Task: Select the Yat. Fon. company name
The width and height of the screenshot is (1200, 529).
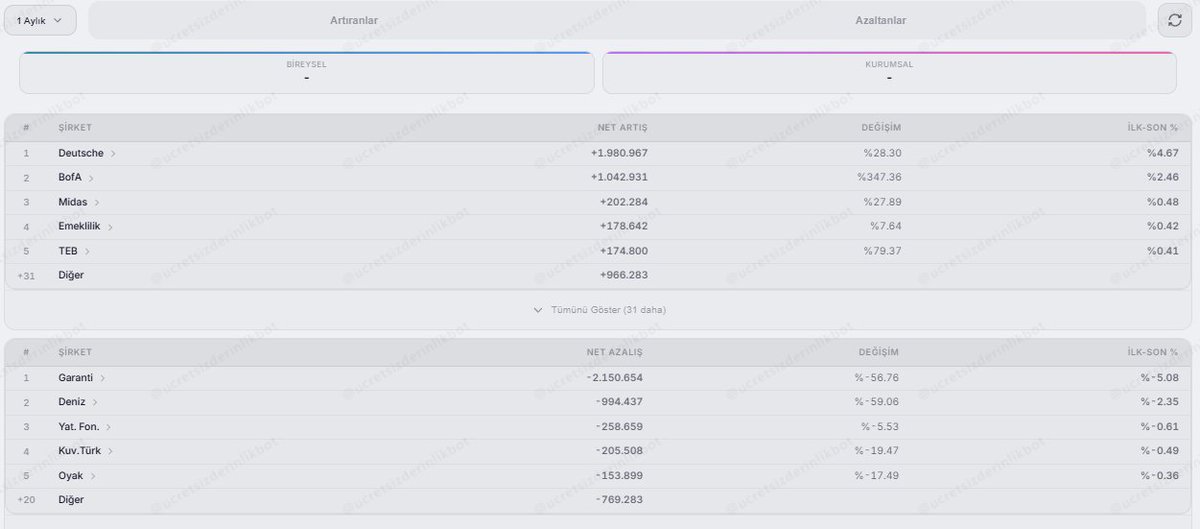Action: 79,427
